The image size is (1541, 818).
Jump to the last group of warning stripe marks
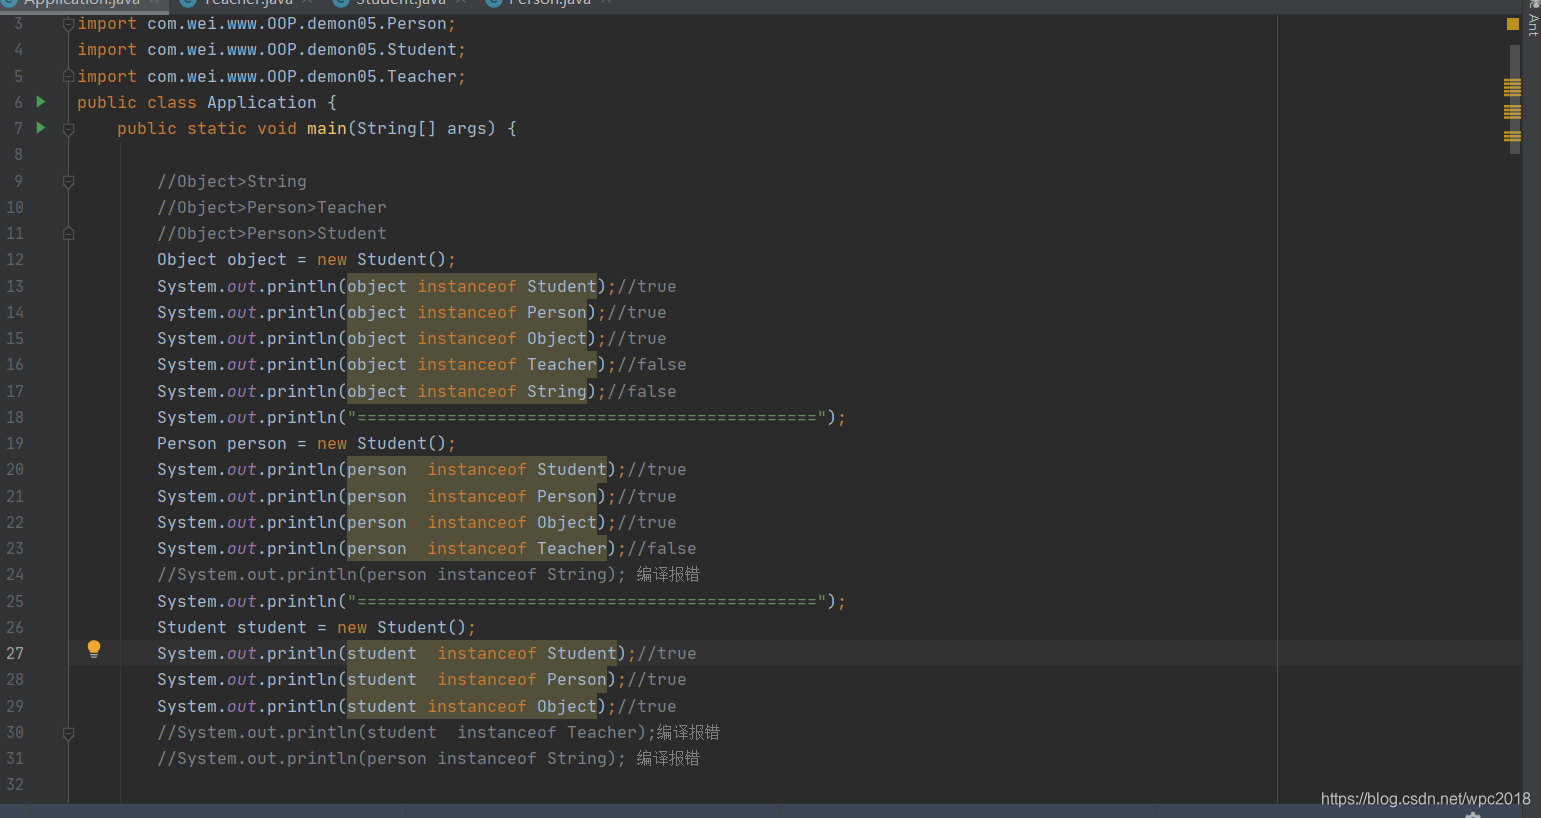tap(1512, 136)
